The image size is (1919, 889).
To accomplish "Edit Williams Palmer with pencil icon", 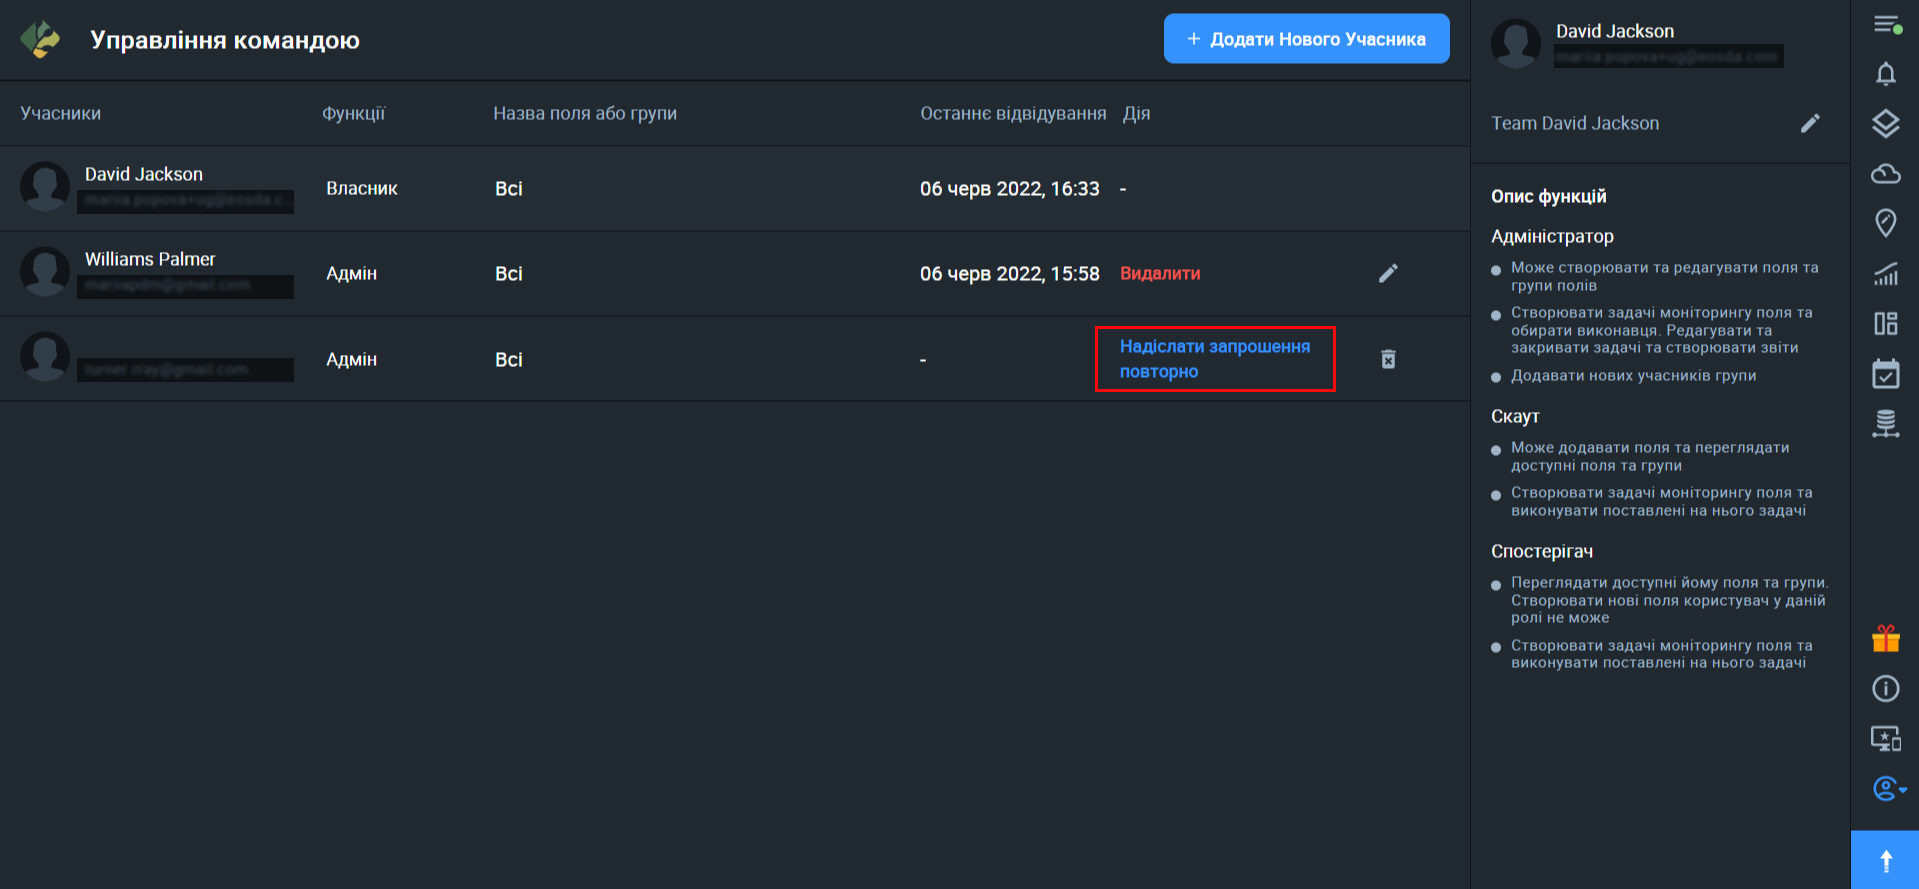I will tap(1388, 273).
